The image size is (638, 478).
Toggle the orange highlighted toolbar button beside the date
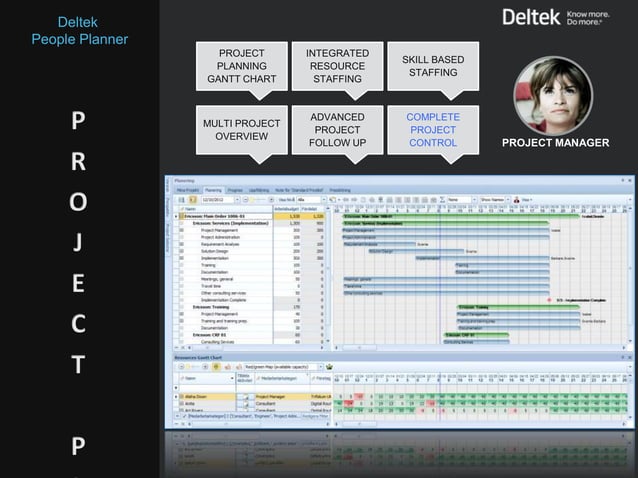193,200
